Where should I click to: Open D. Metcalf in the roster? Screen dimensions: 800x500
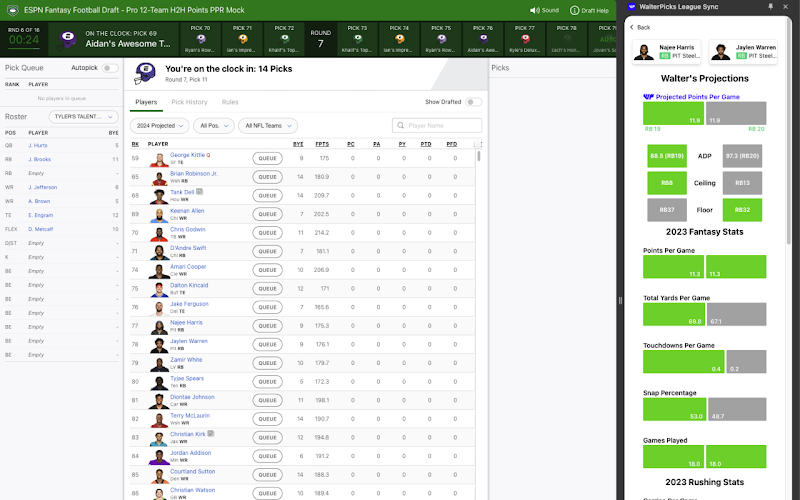tap(41, 229)
